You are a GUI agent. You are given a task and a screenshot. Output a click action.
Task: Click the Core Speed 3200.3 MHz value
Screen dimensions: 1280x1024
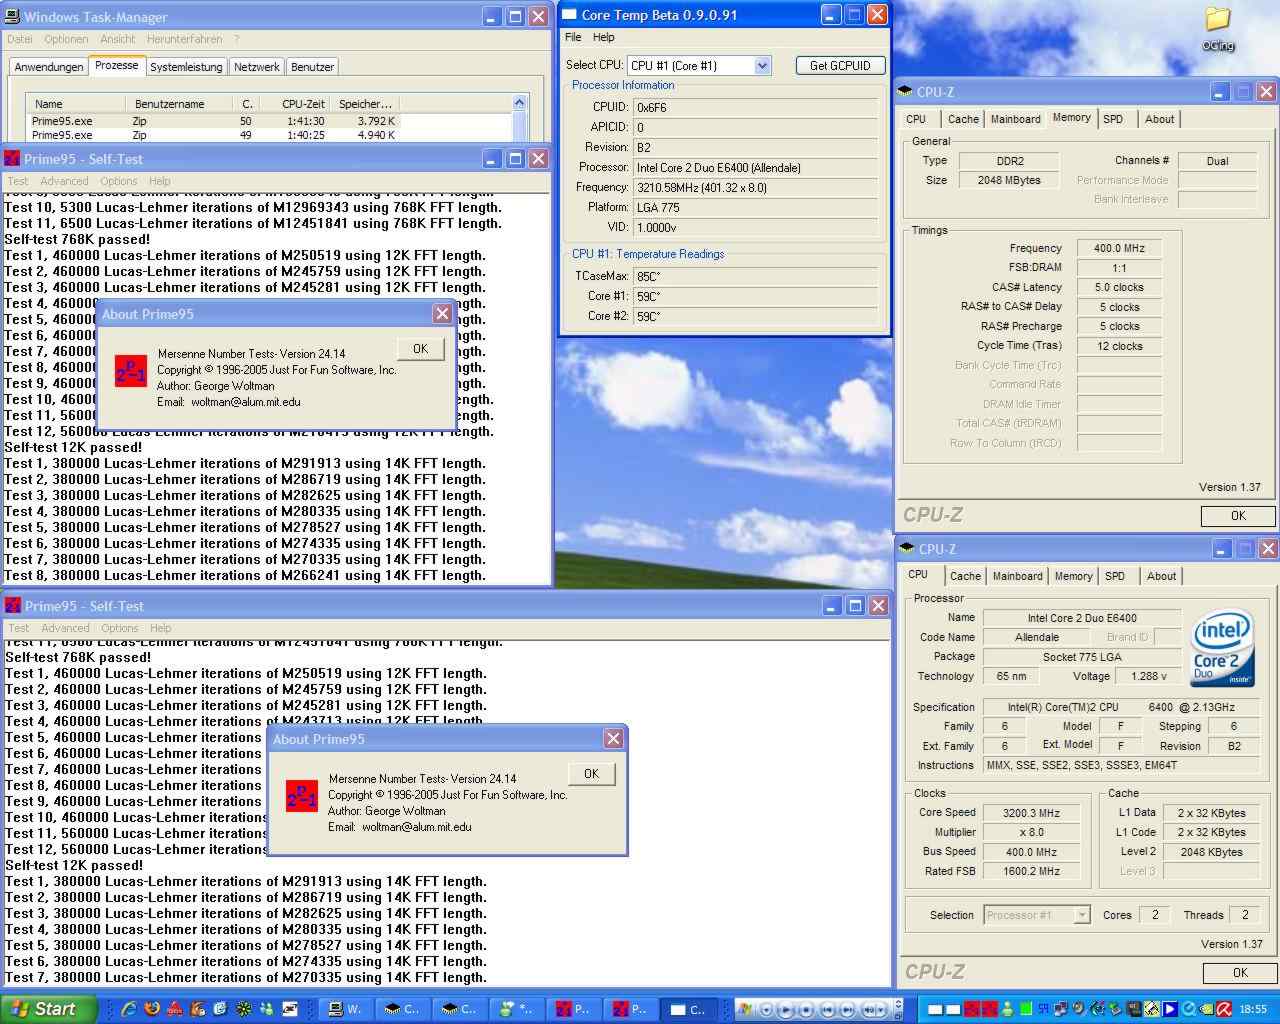[1032, 813]
